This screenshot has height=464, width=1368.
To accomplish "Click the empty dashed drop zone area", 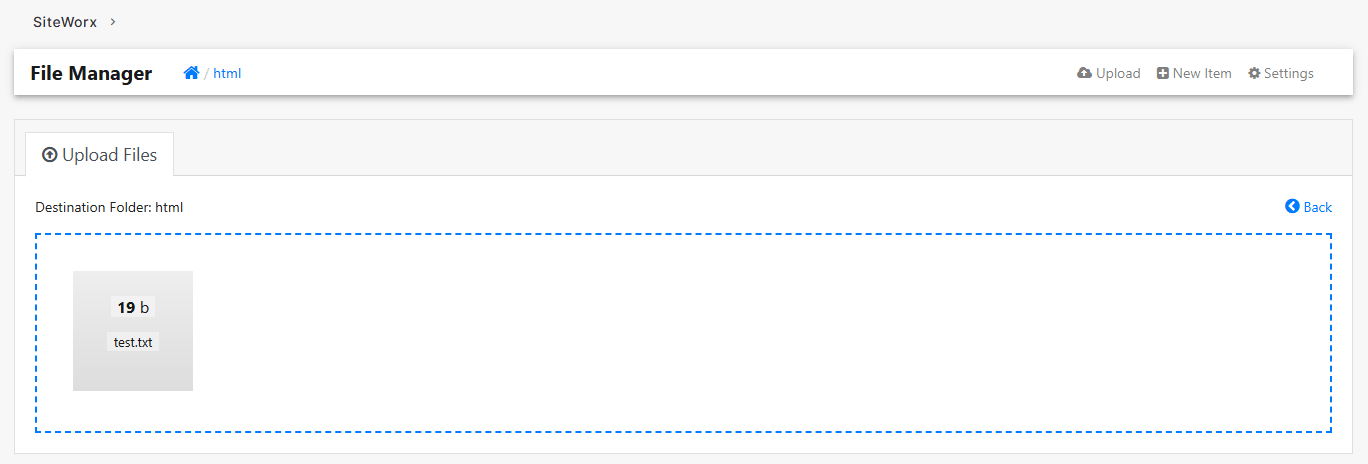I will (x=760, y=333).
